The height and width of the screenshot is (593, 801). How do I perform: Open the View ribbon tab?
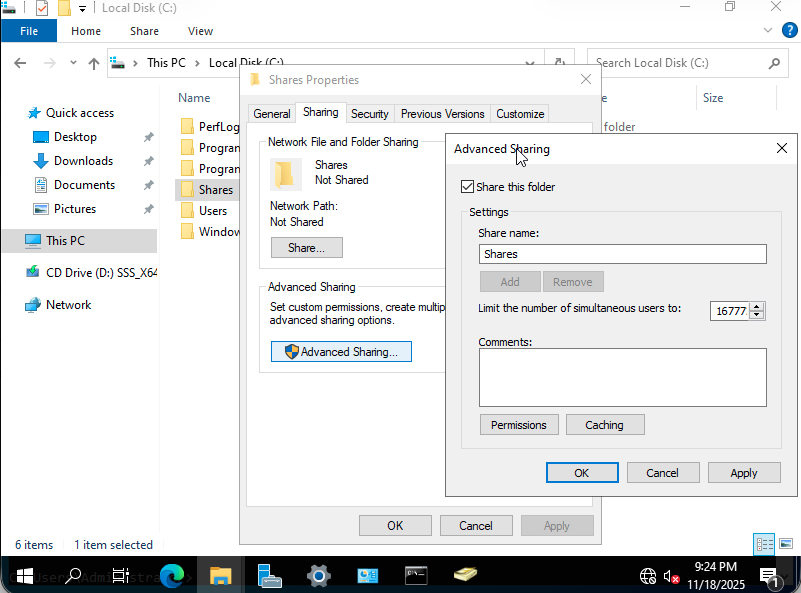[200, 31]
